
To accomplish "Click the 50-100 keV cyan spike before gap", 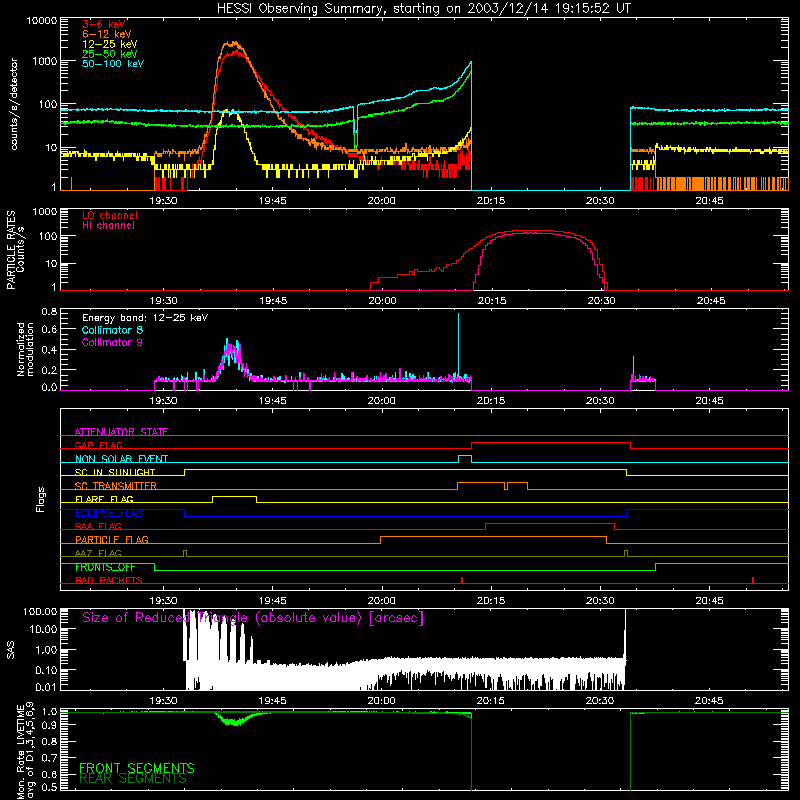I will coord(470,63).
